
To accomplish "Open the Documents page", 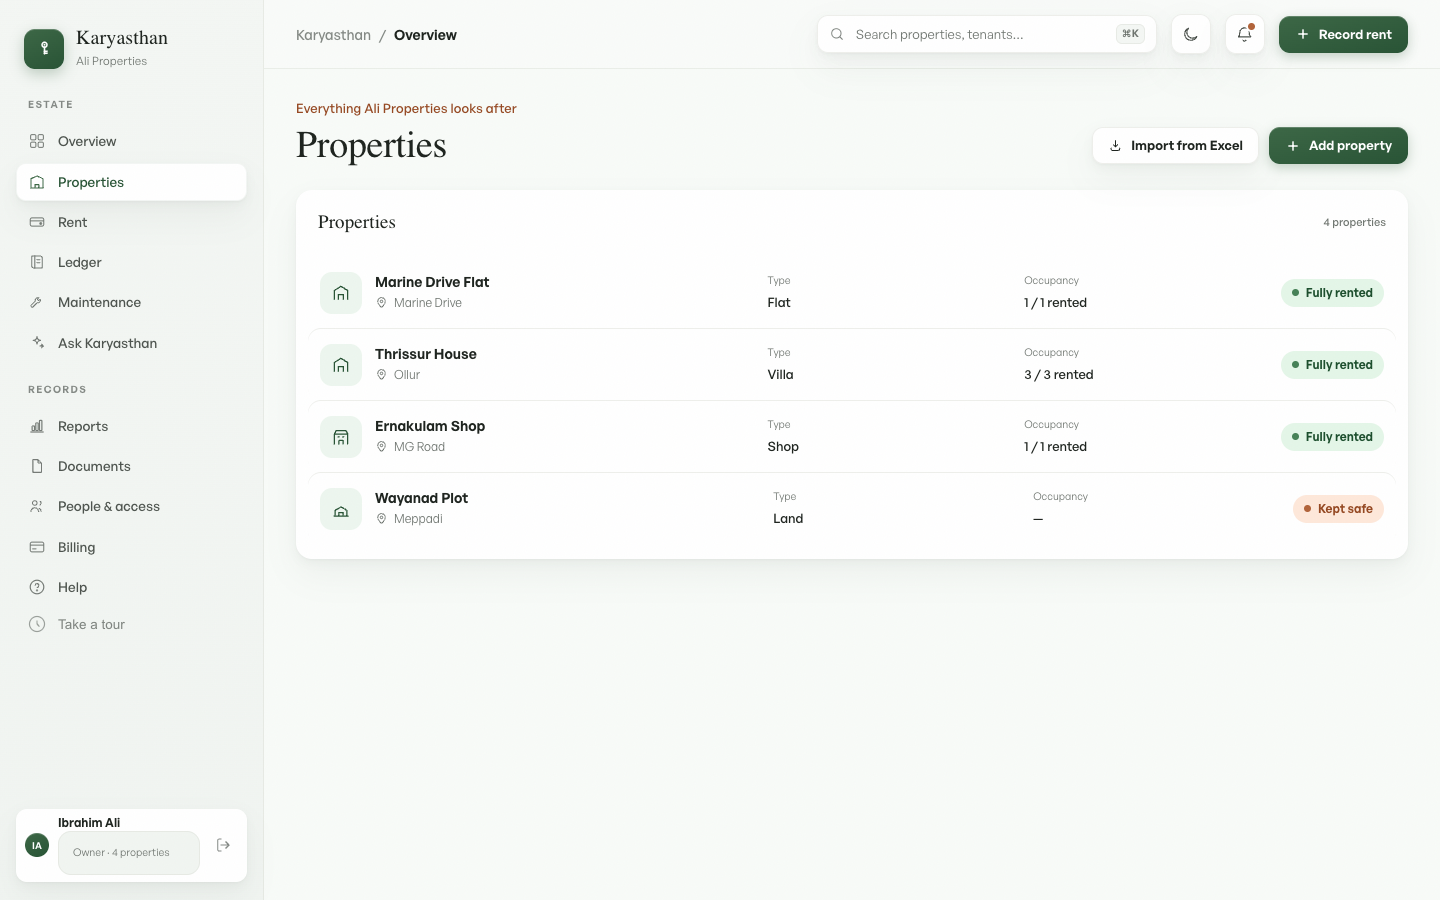I will click(x=131, y=466).
